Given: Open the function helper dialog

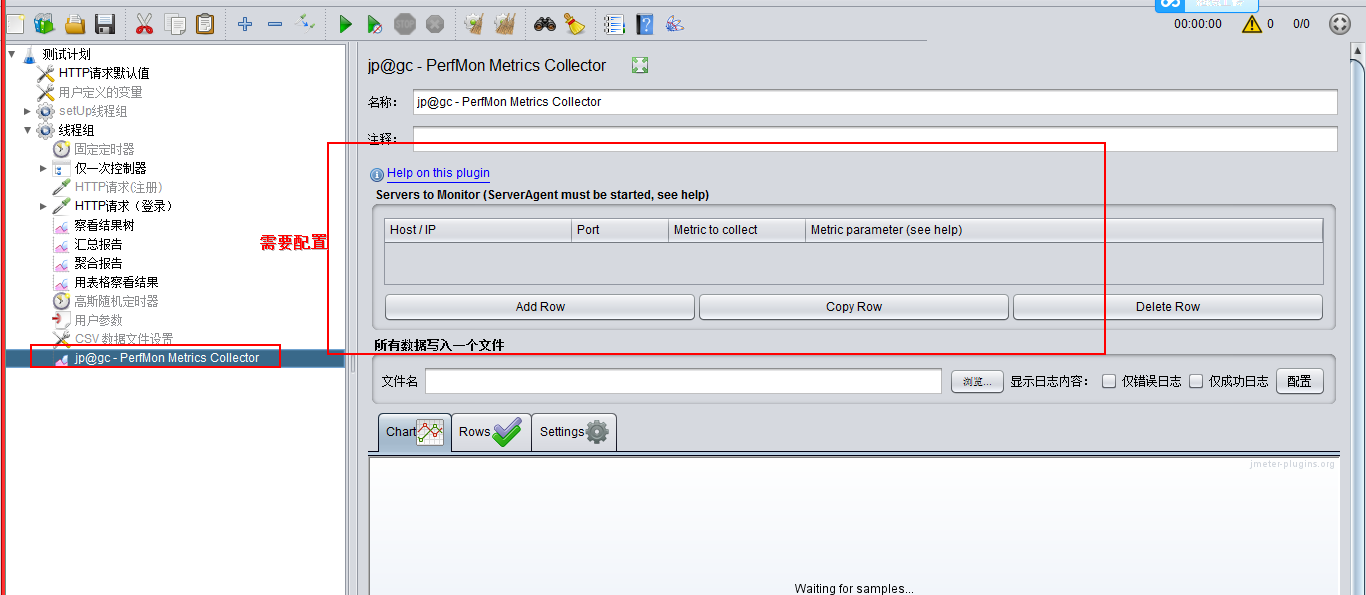Looking at the screenshot, I should pyautogui.click(x=614, y=24).
